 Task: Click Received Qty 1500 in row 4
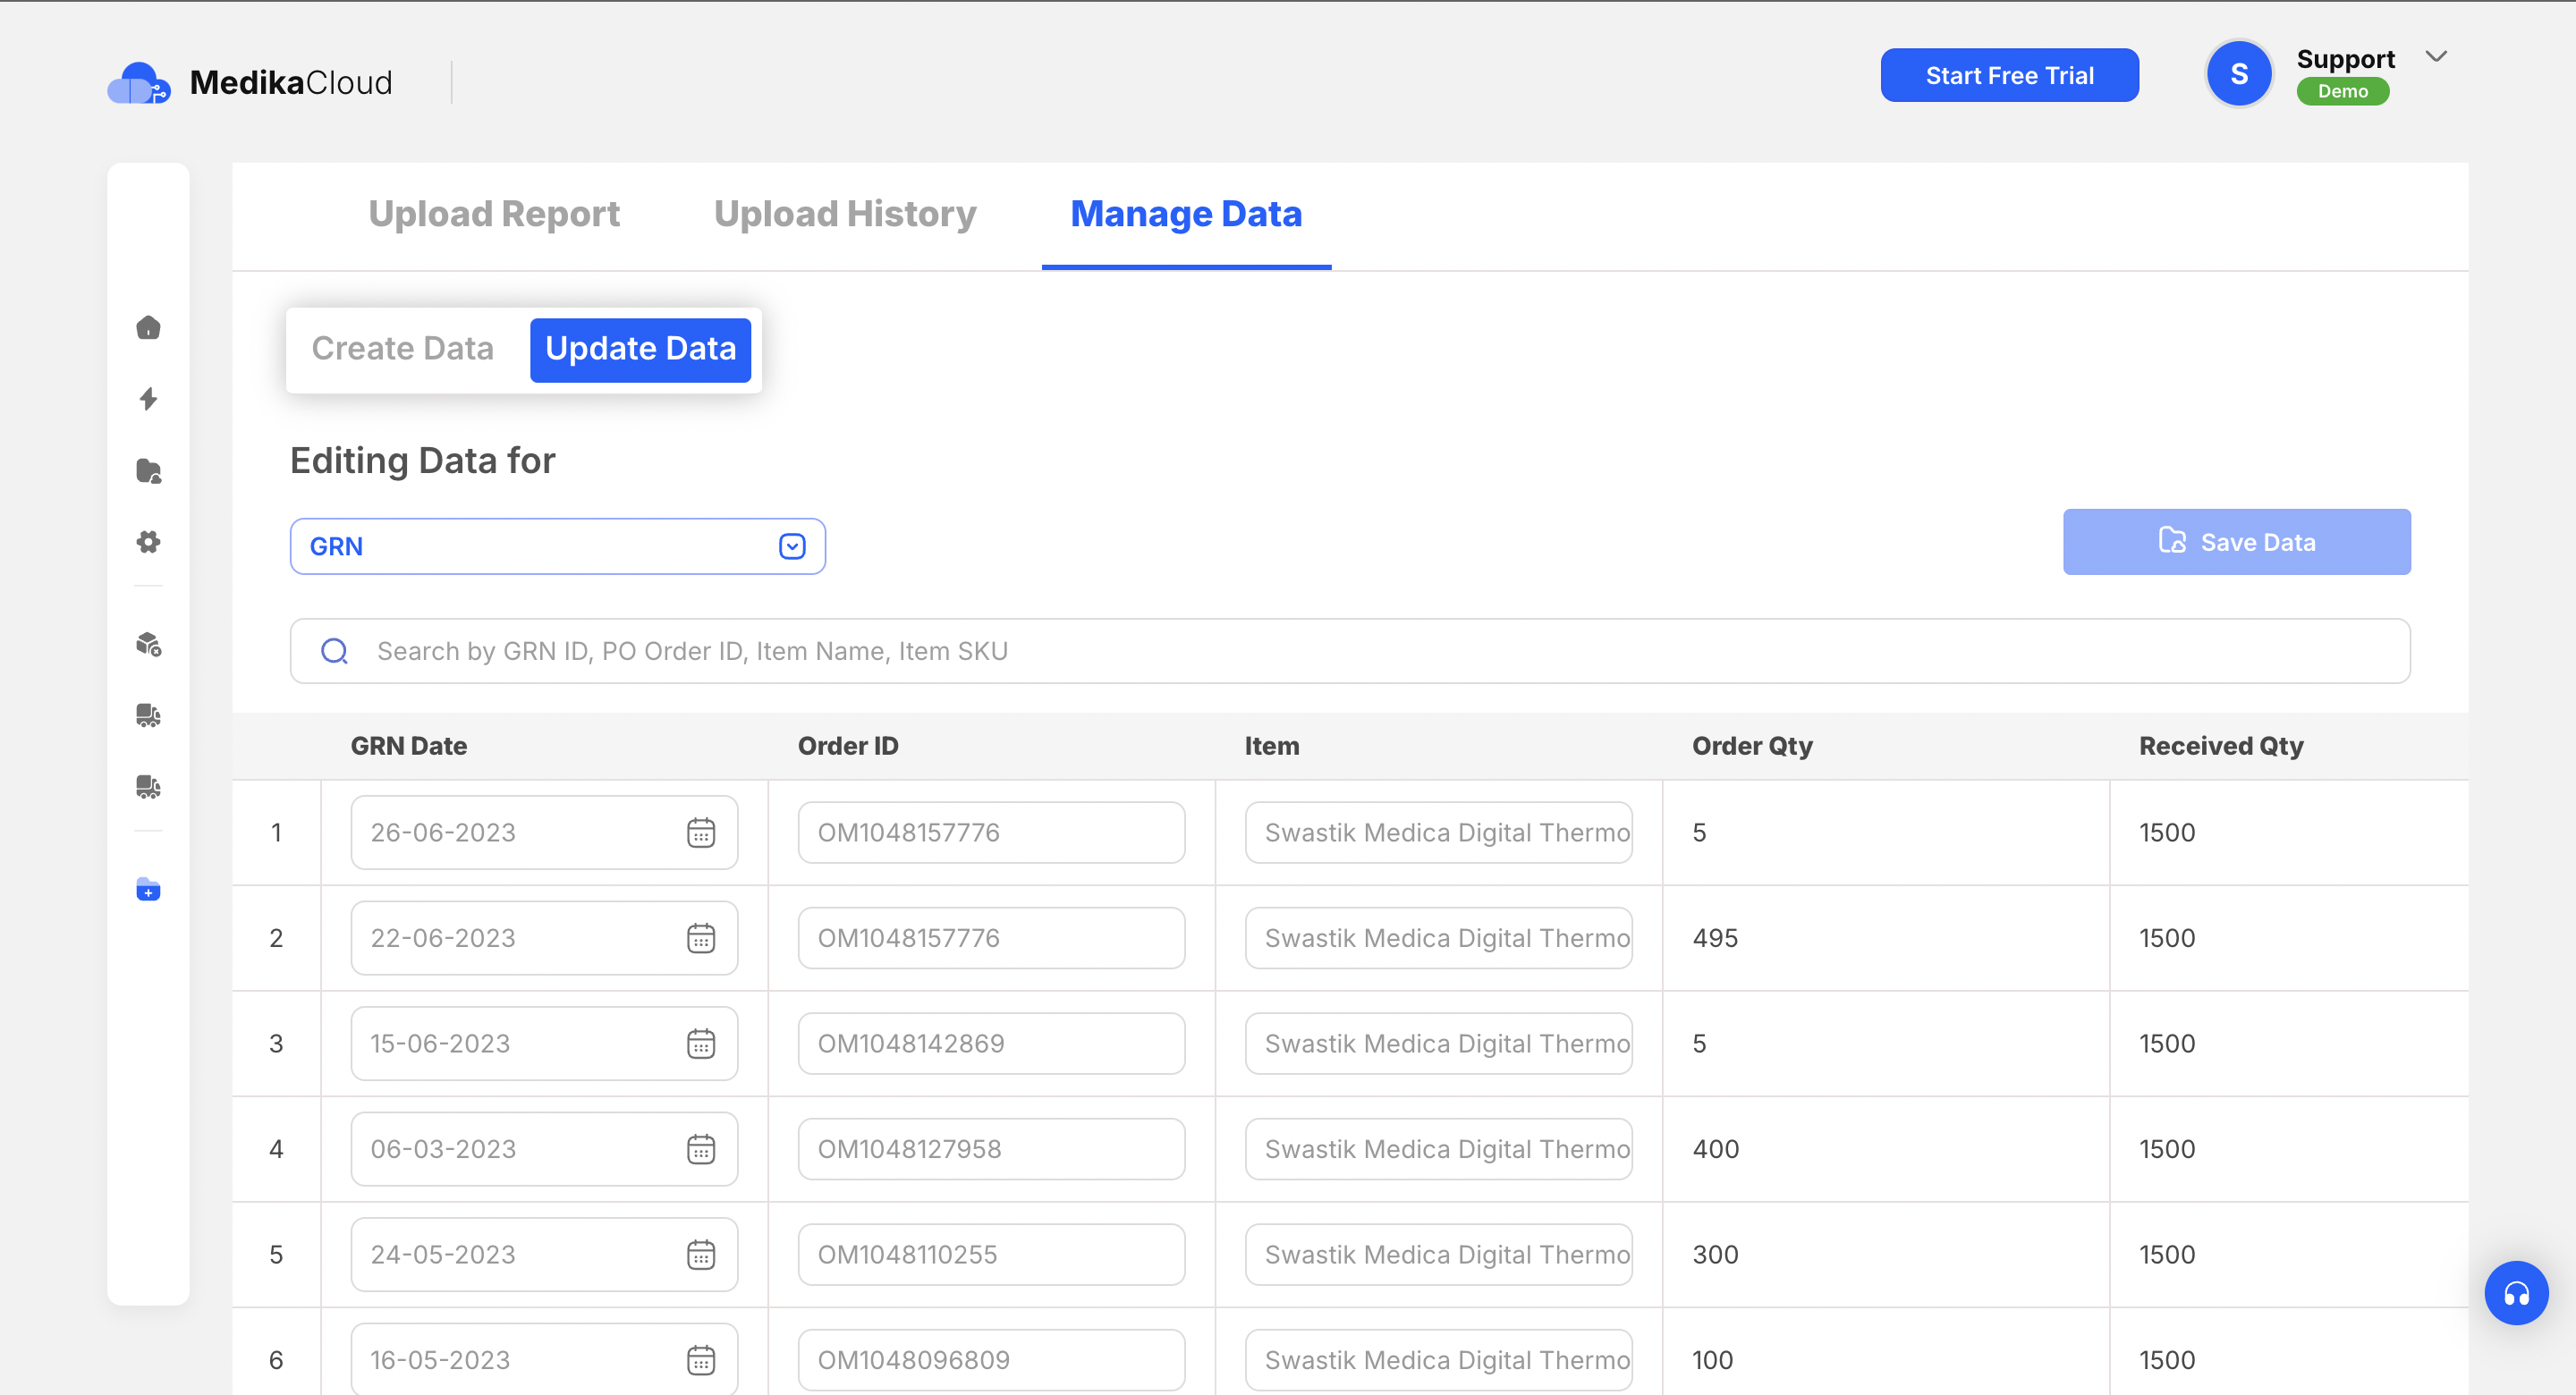click(x=2167, y=1149)
